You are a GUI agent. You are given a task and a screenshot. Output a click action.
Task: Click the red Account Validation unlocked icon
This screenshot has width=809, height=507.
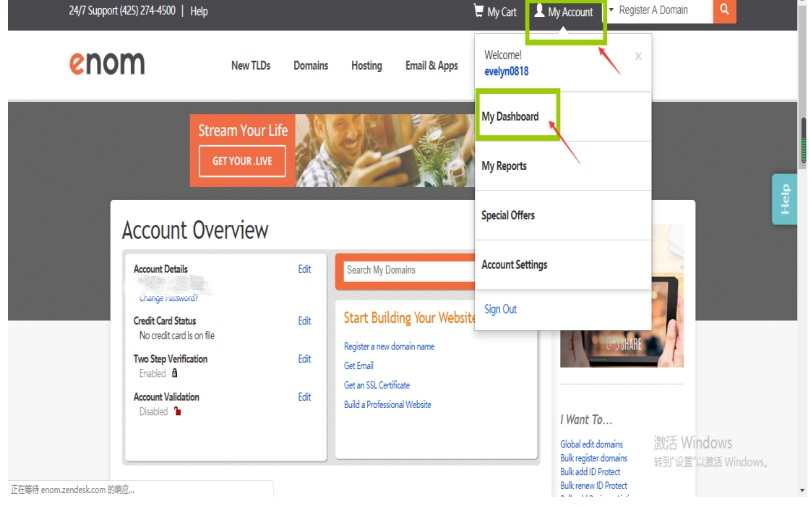click(x=177, y=411)
